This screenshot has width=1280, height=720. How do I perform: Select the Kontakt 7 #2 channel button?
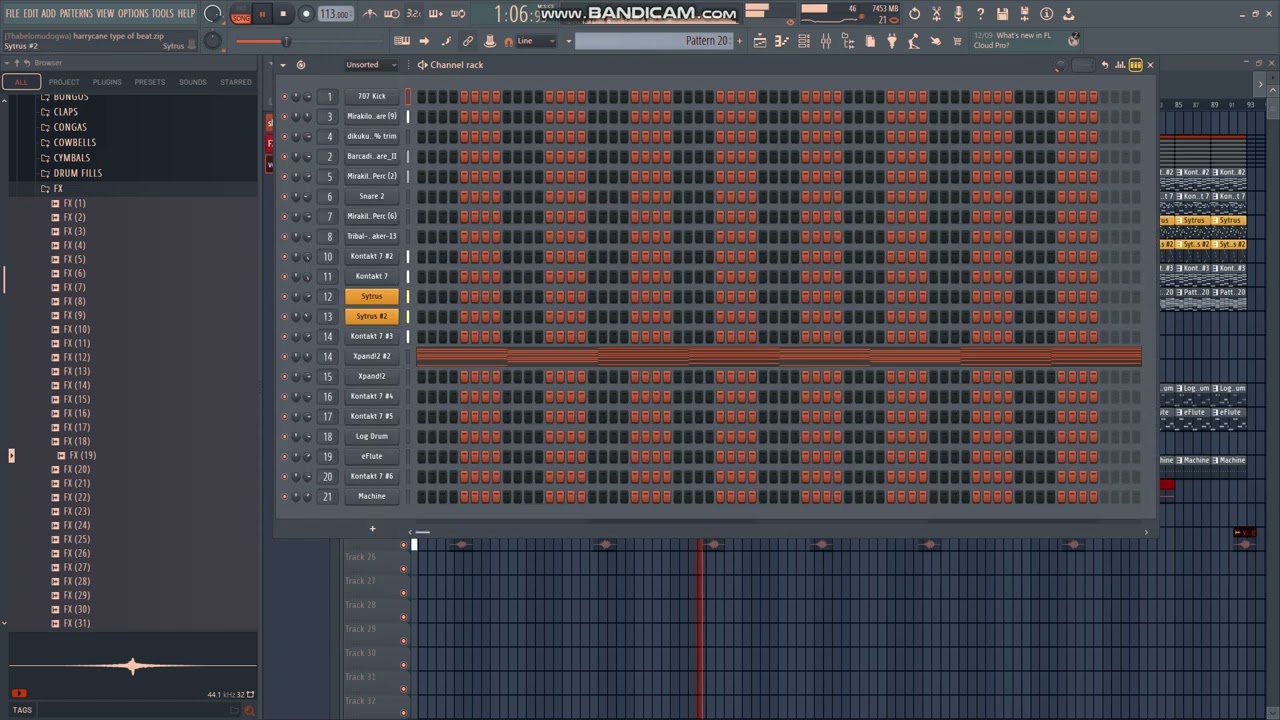click(x=372, y=257)
